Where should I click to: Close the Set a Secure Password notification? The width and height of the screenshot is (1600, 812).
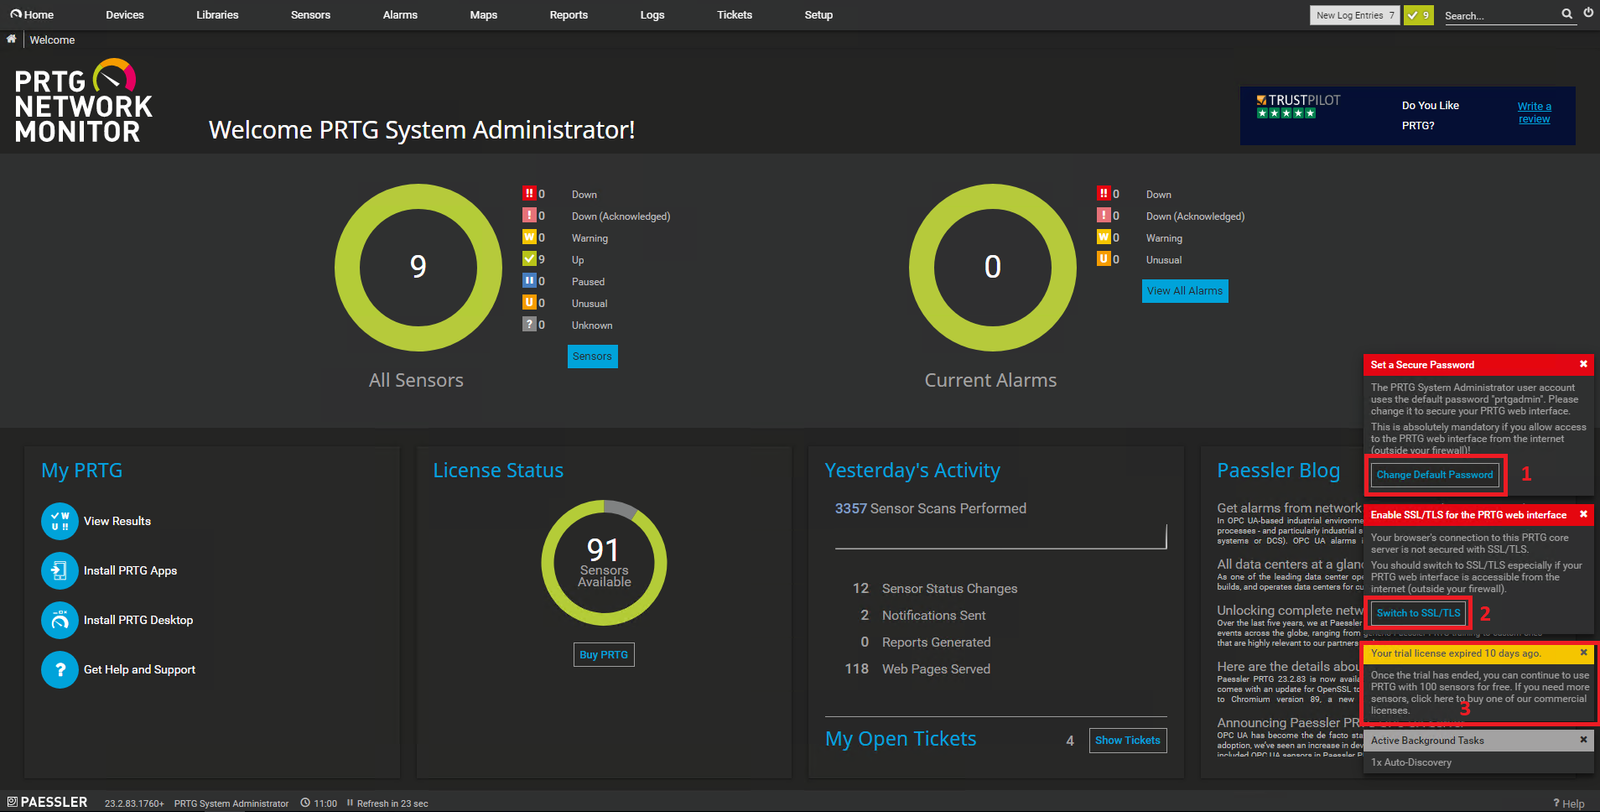point(1583,364)
